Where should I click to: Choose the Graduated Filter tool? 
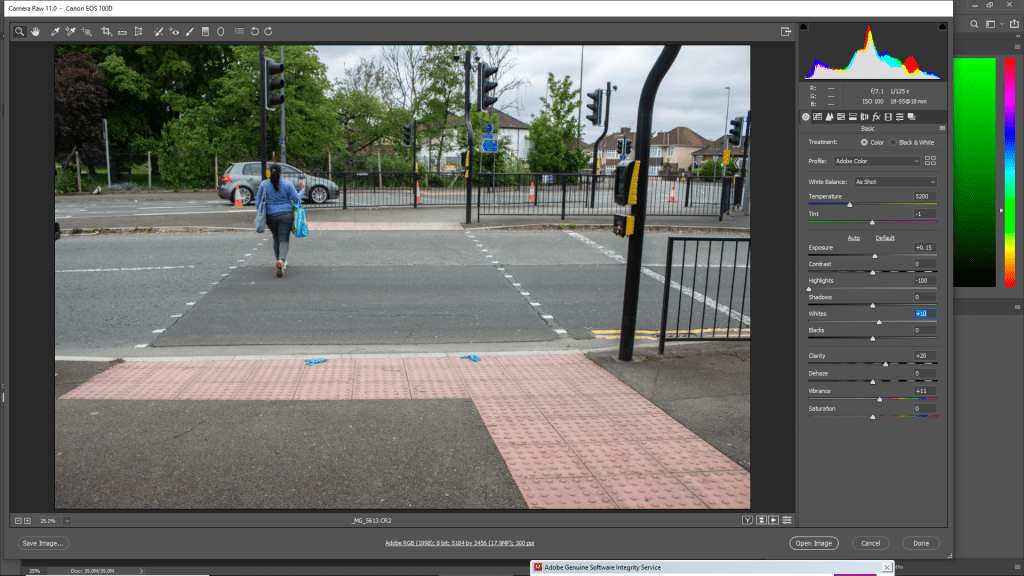tap(205, 31)
